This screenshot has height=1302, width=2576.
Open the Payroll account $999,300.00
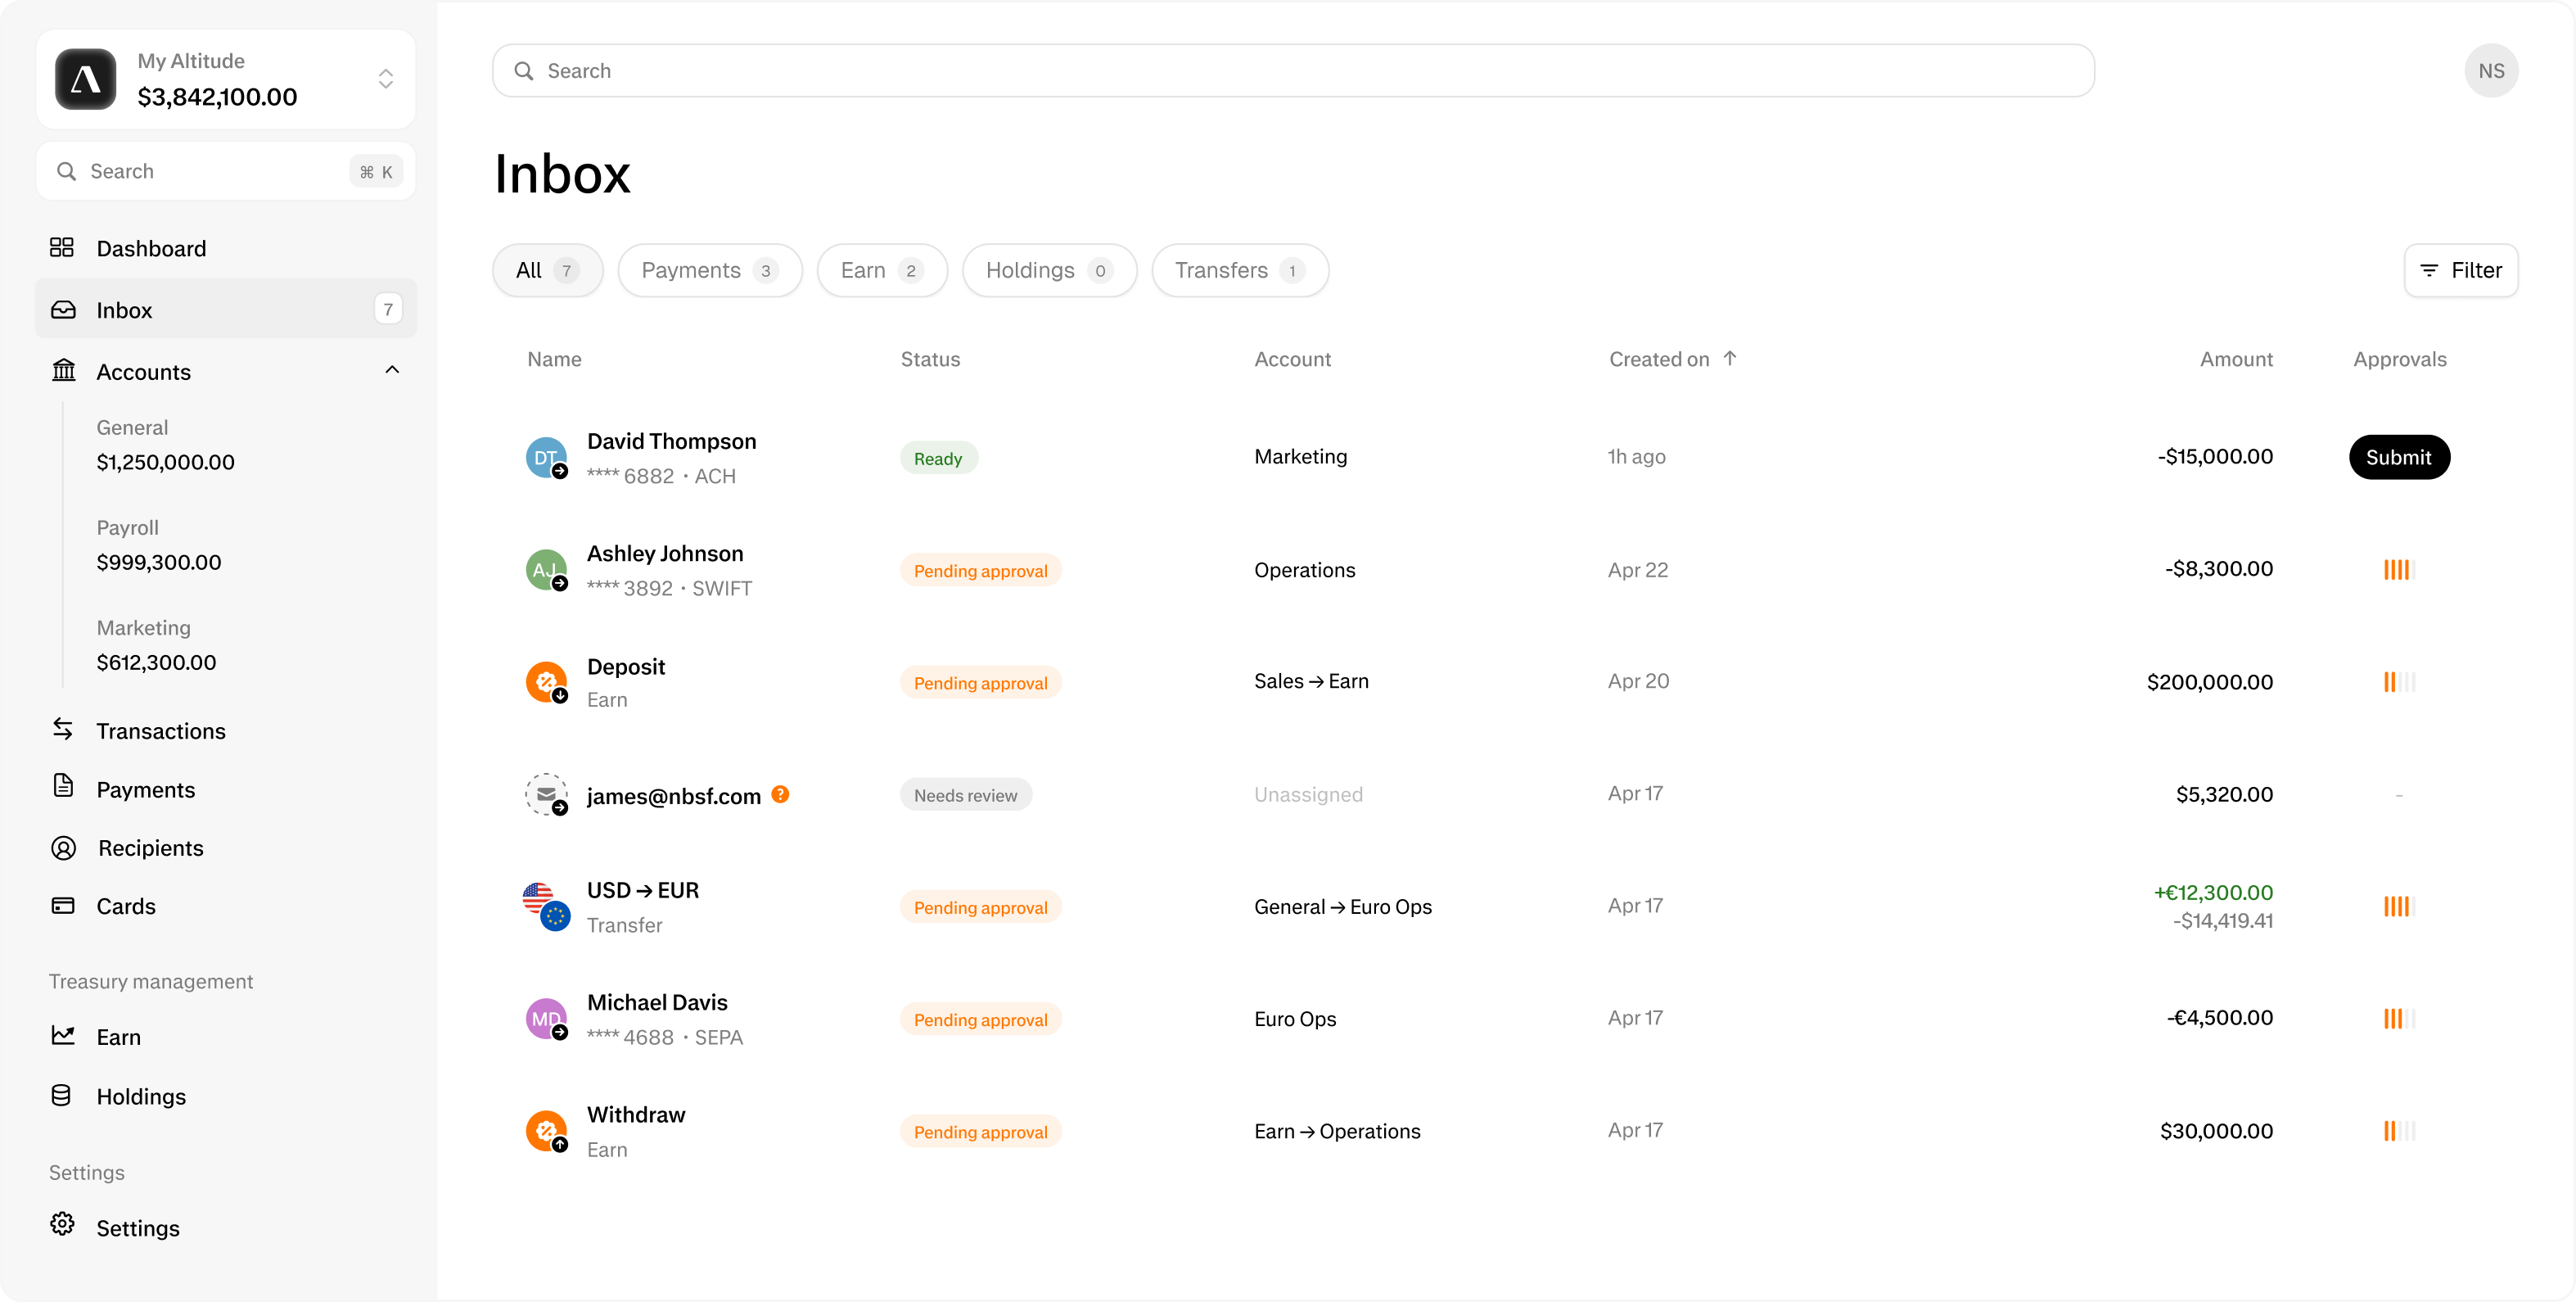click(159, 545)
